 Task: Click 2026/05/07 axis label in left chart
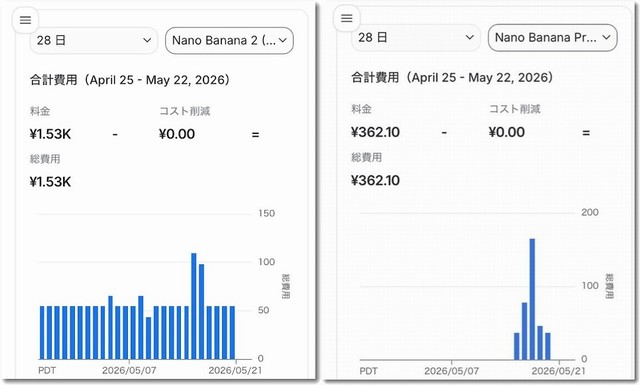[129, 370]
